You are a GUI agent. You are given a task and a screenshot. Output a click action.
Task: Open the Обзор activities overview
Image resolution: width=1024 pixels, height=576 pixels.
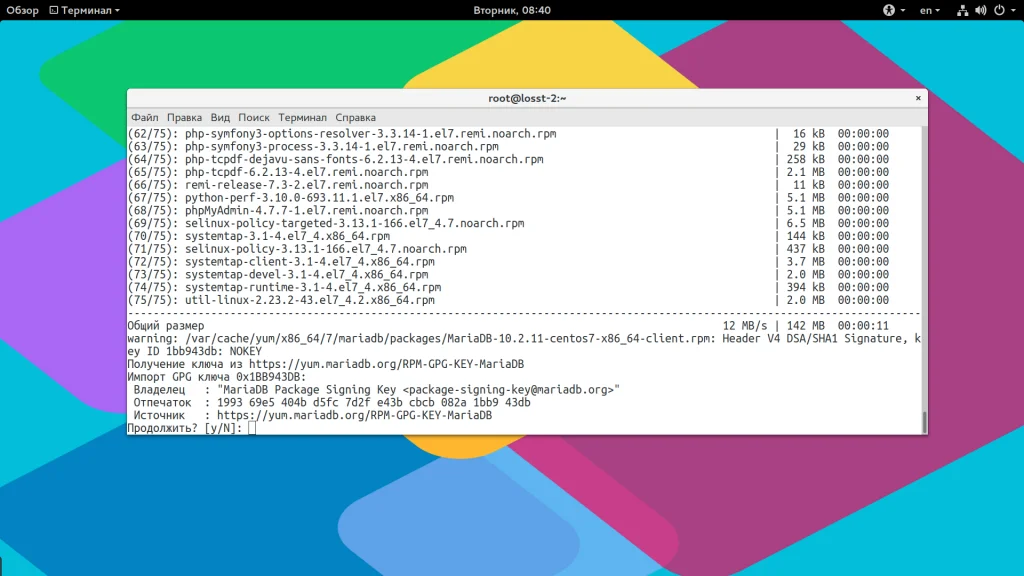pos(22,10)
